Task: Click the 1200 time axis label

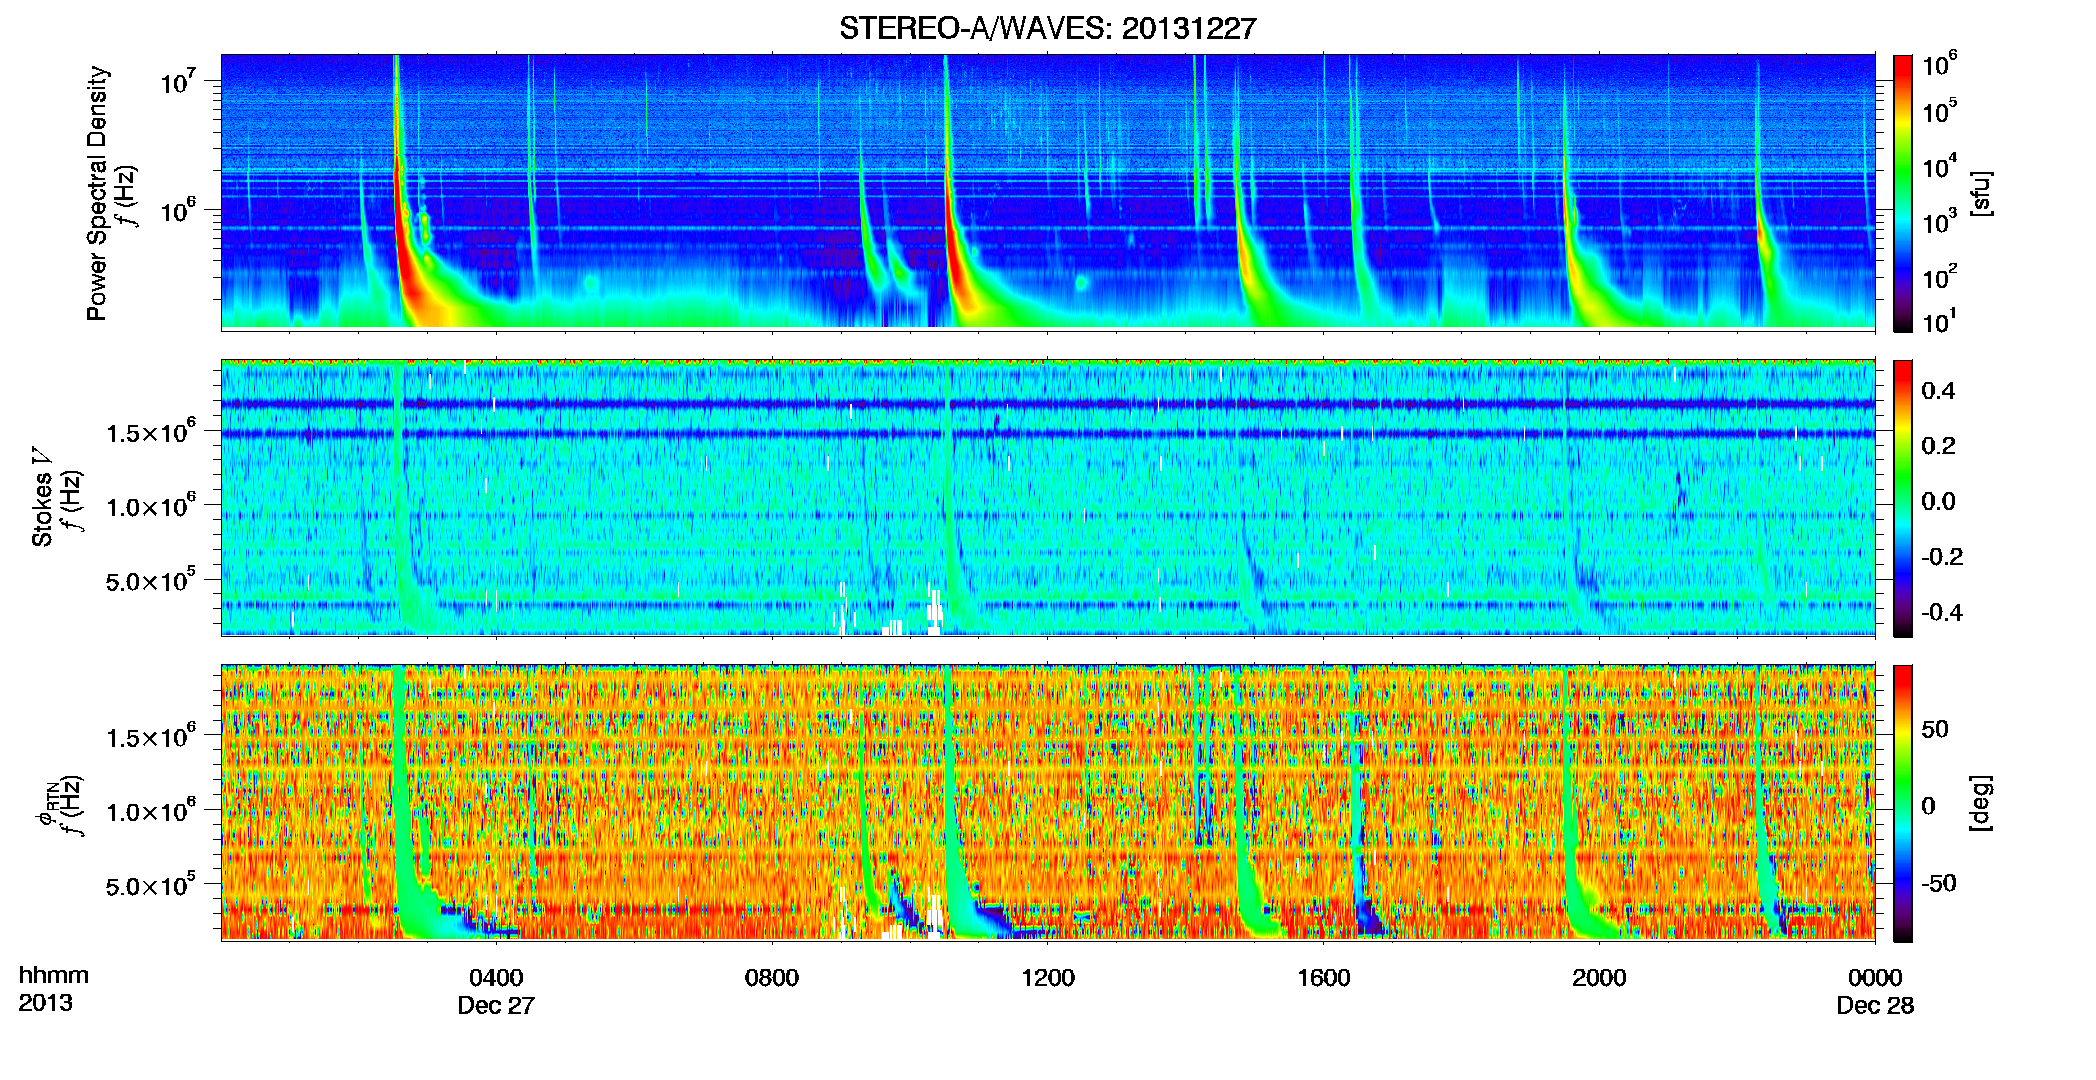Action: click(1048, 977)
